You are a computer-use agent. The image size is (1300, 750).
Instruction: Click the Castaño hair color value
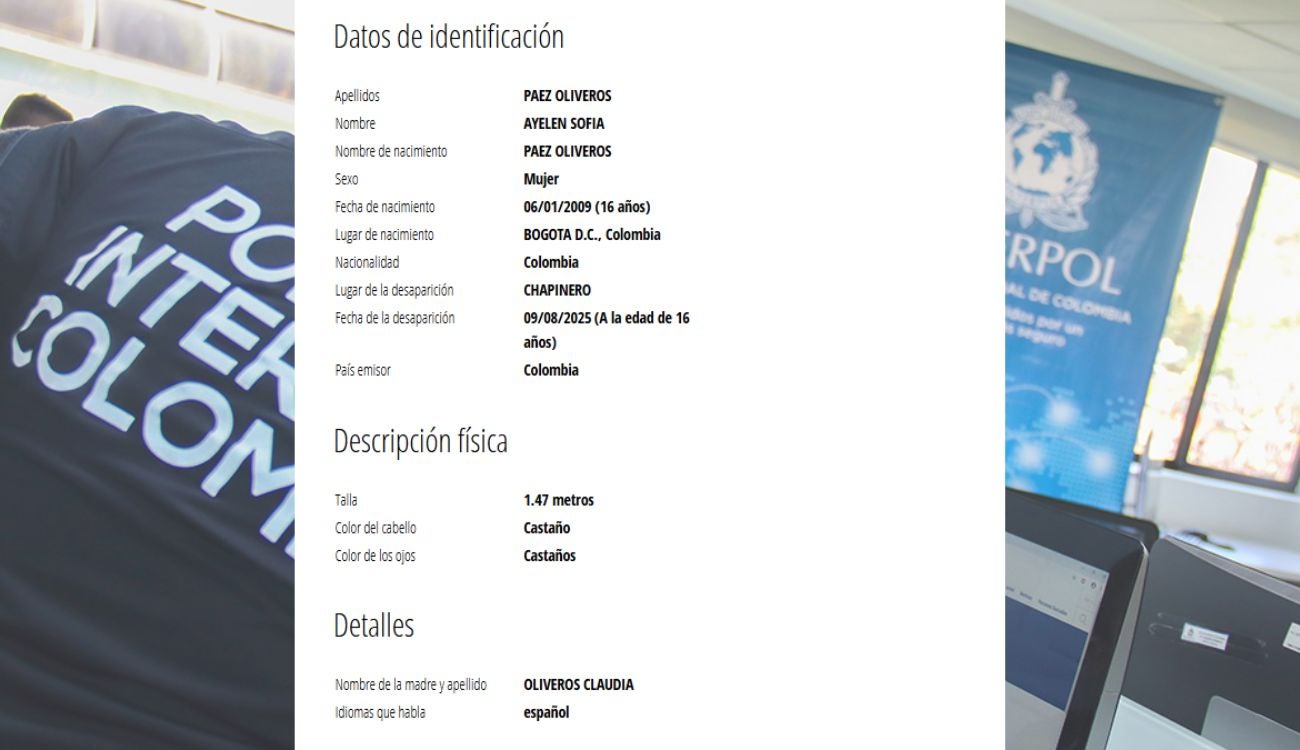(547, 527)
